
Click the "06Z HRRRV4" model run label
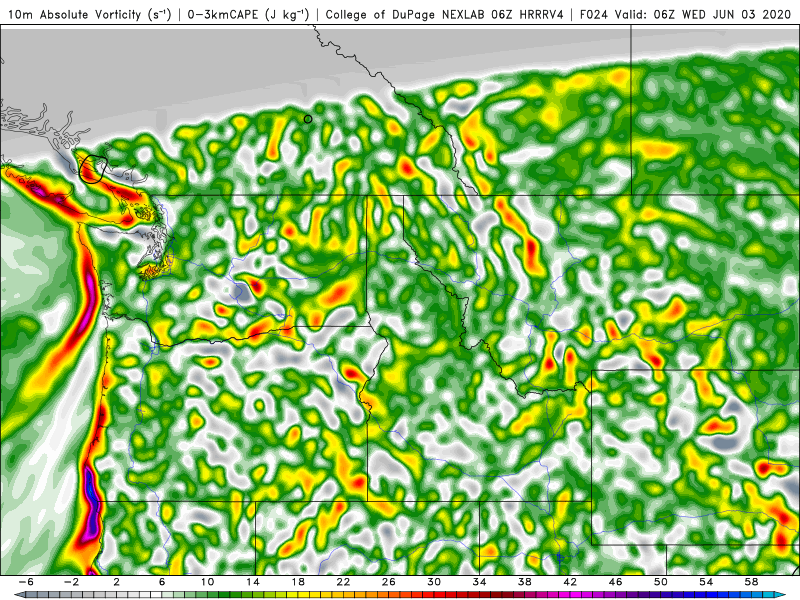click(527, 14)
